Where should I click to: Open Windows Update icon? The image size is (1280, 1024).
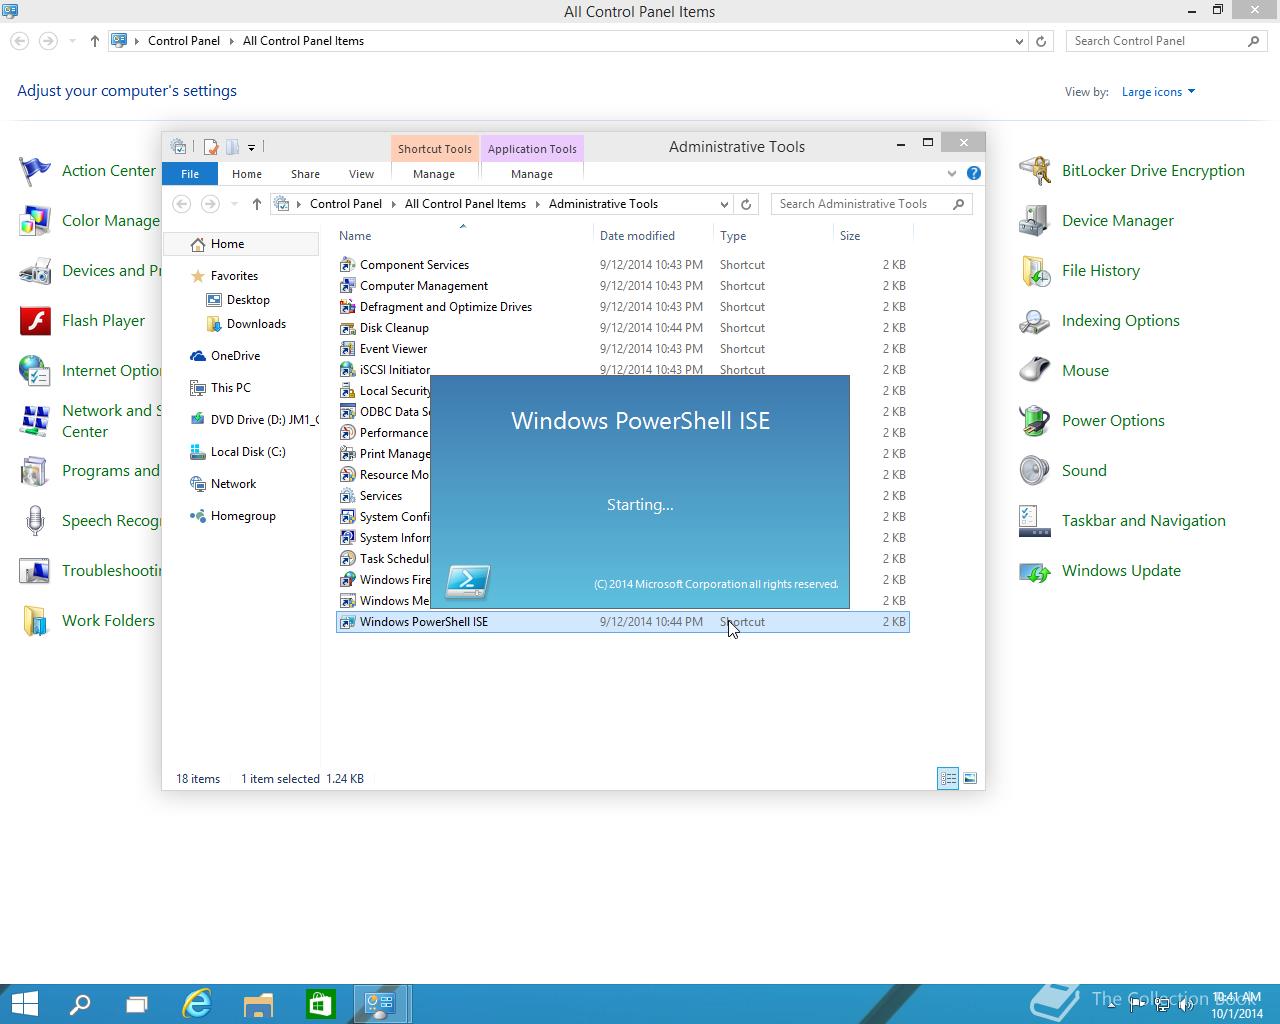tap(1035, 571)
